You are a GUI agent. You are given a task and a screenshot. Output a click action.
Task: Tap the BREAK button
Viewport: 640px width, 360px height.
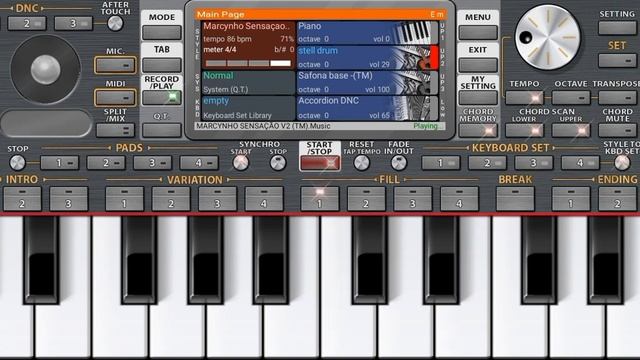pos(515,198)
